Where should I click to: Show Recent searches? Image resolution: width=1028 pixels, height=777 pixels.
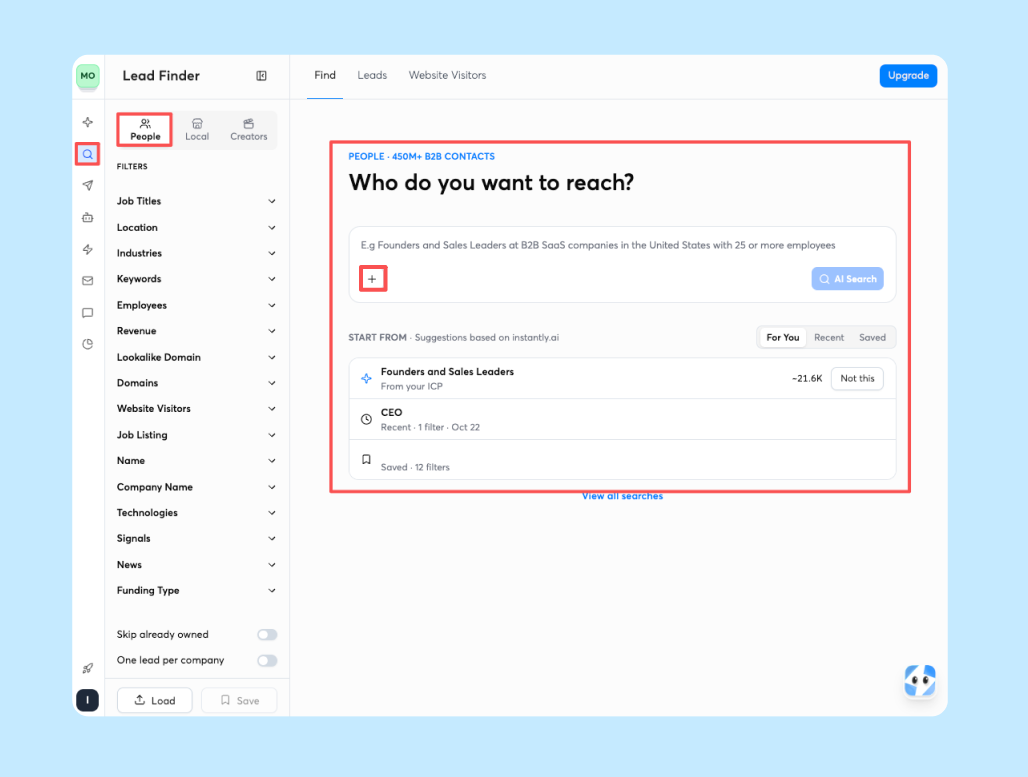point(829,338)
